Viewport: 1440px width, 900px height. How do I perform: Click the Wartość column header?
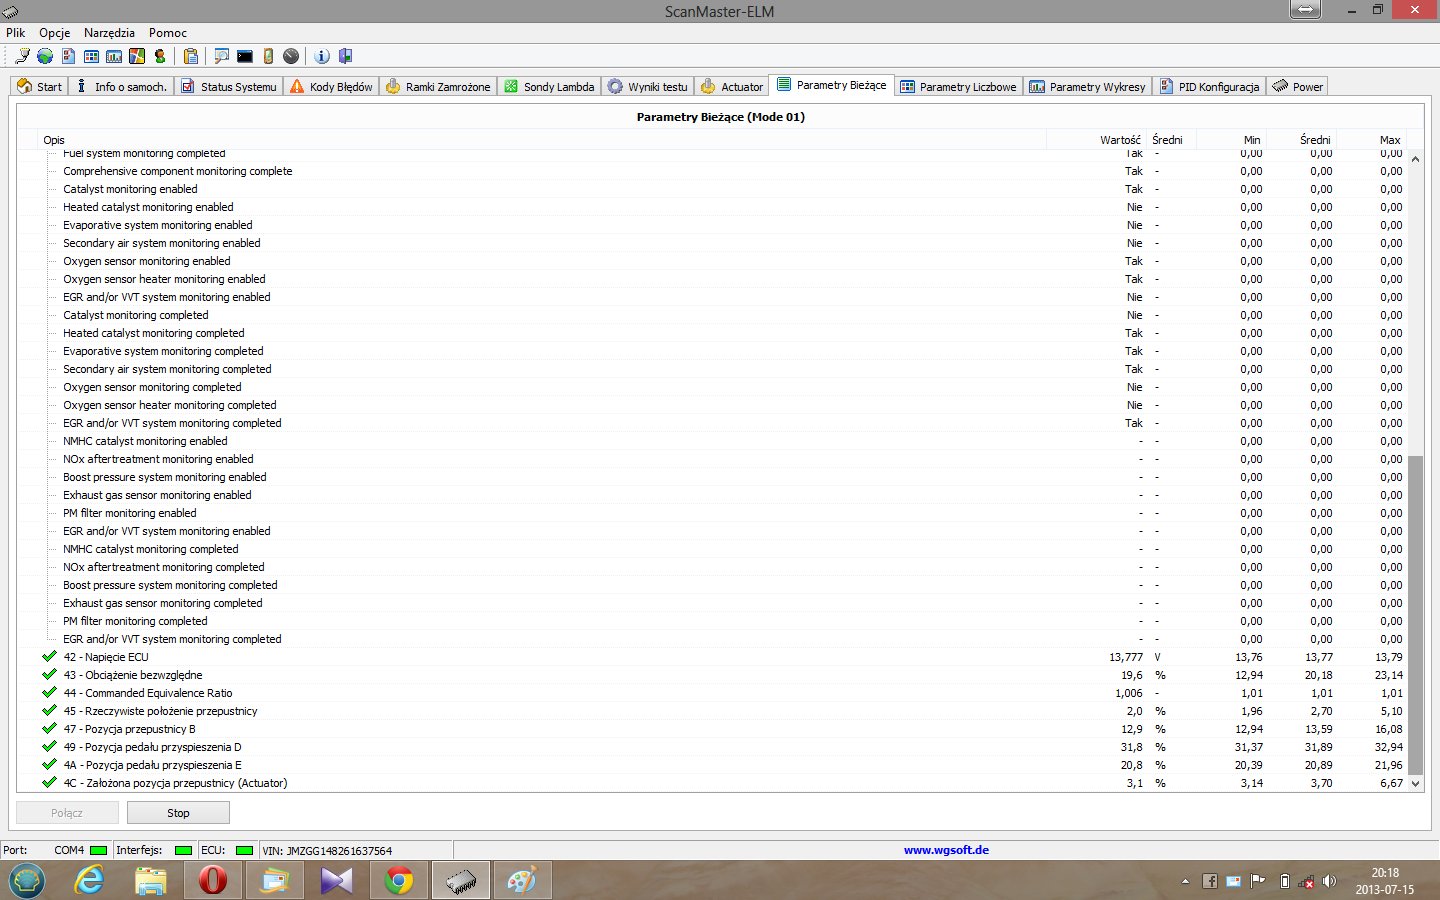coord(1119,140)
